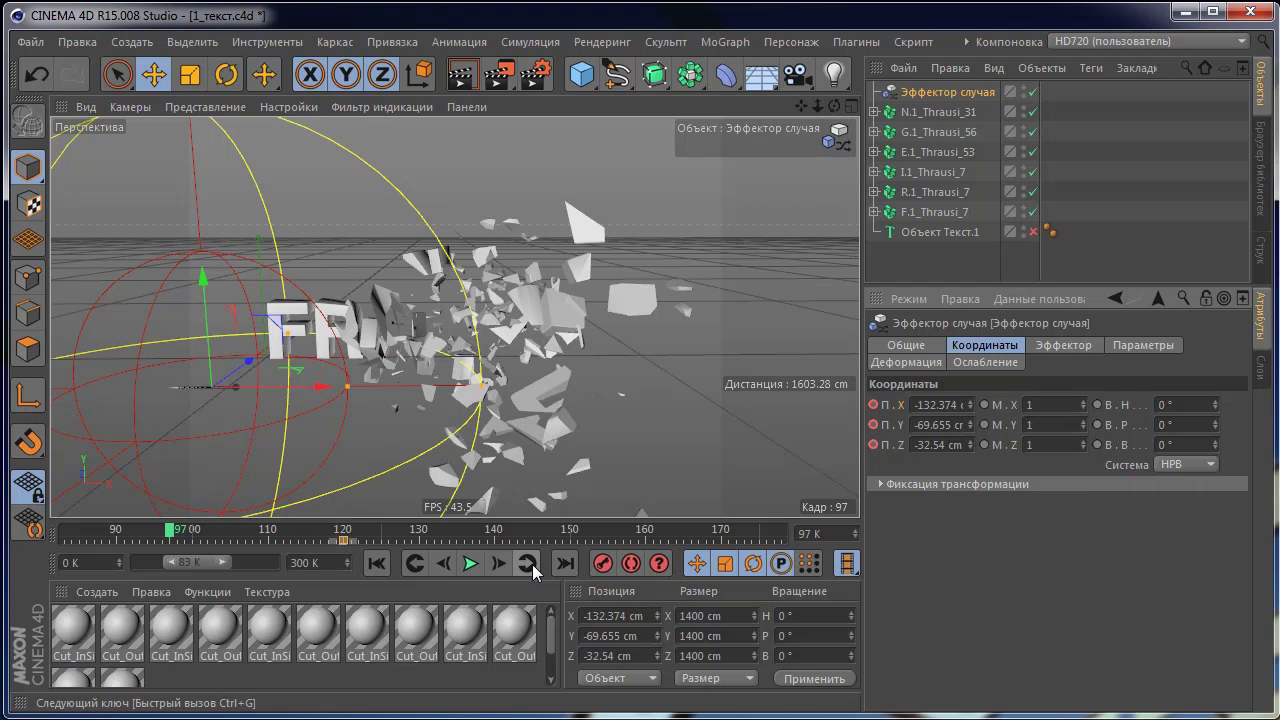Toggle coordinate system cube icon
1280x720 pixels.
(421, 73)
